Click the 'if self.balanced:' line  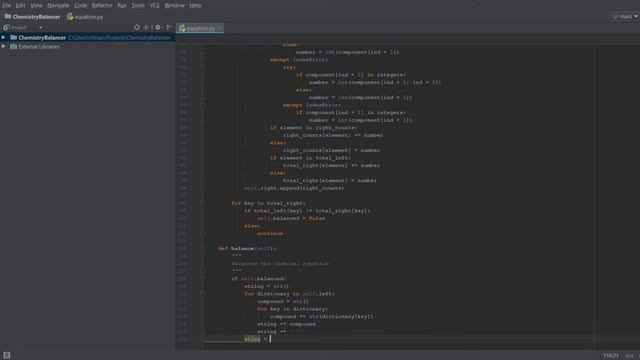(x=259, y=279)
